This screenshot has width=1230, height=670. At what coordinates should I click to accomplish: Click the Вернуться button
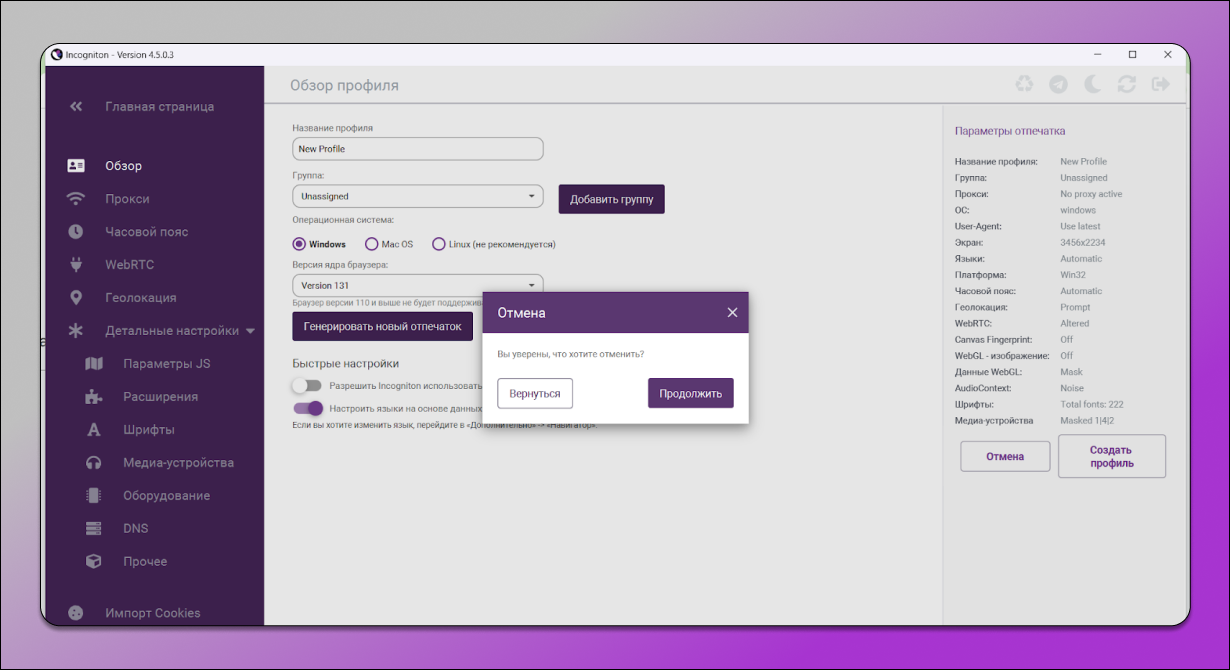coord(535,393)
